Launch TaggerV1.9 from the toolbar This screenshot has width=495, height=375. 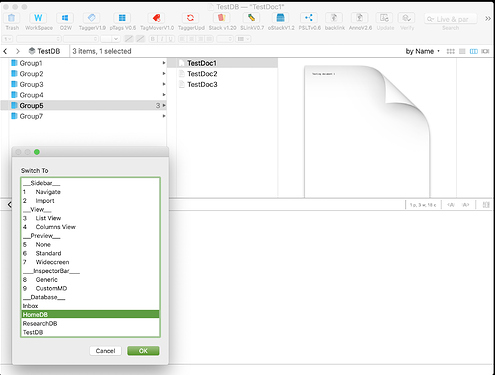[x=92, y=18]
